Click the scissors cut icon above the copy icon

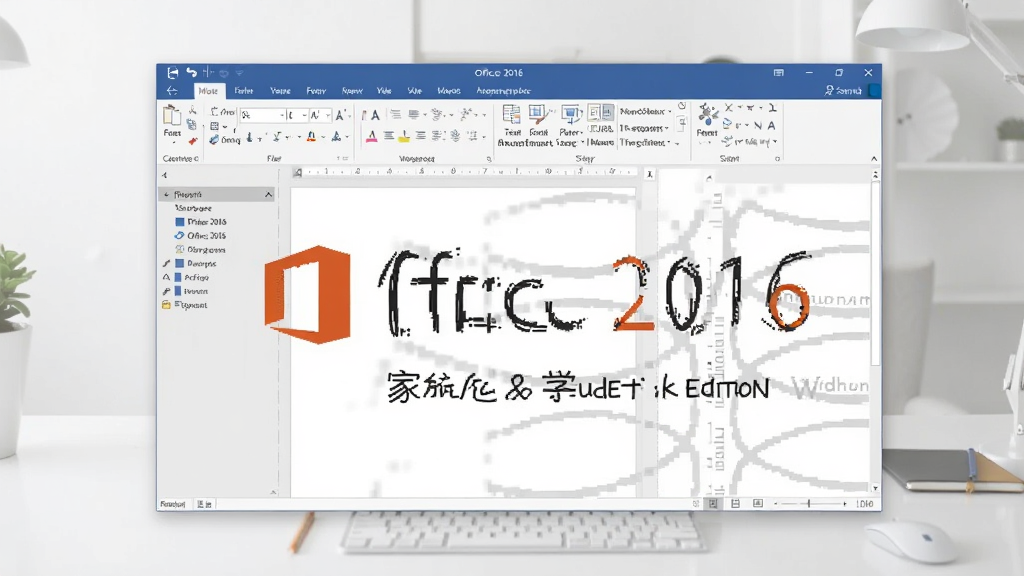click(192, 110)
